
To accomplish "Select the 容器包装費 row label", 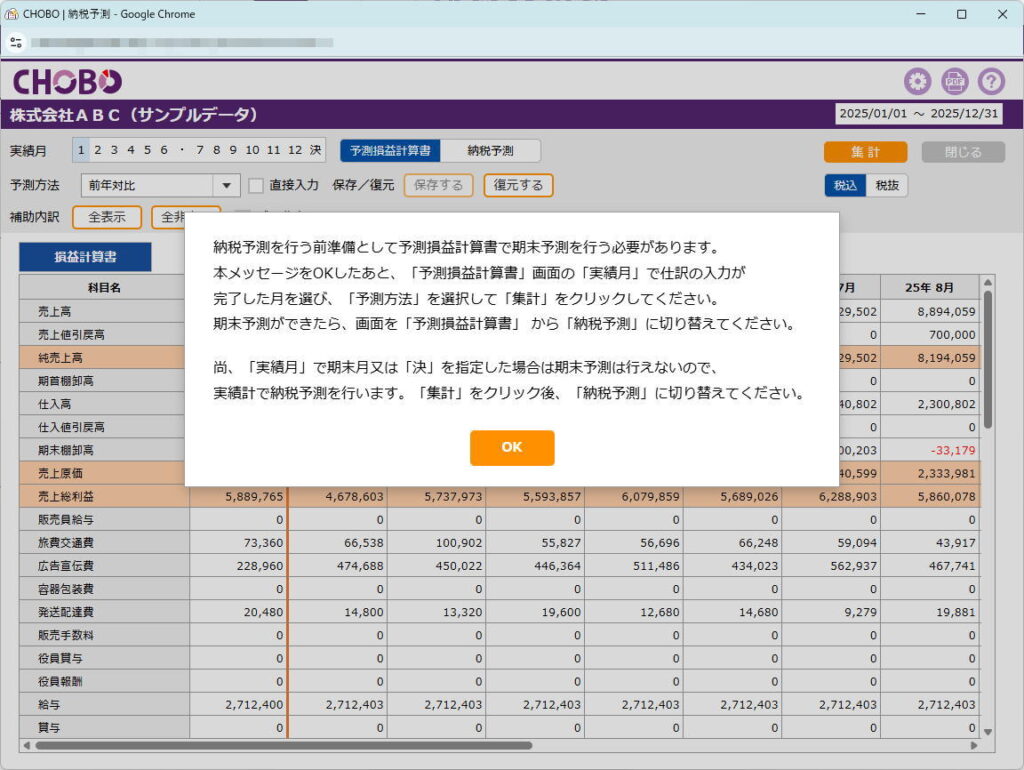I will tap(65, 589).
